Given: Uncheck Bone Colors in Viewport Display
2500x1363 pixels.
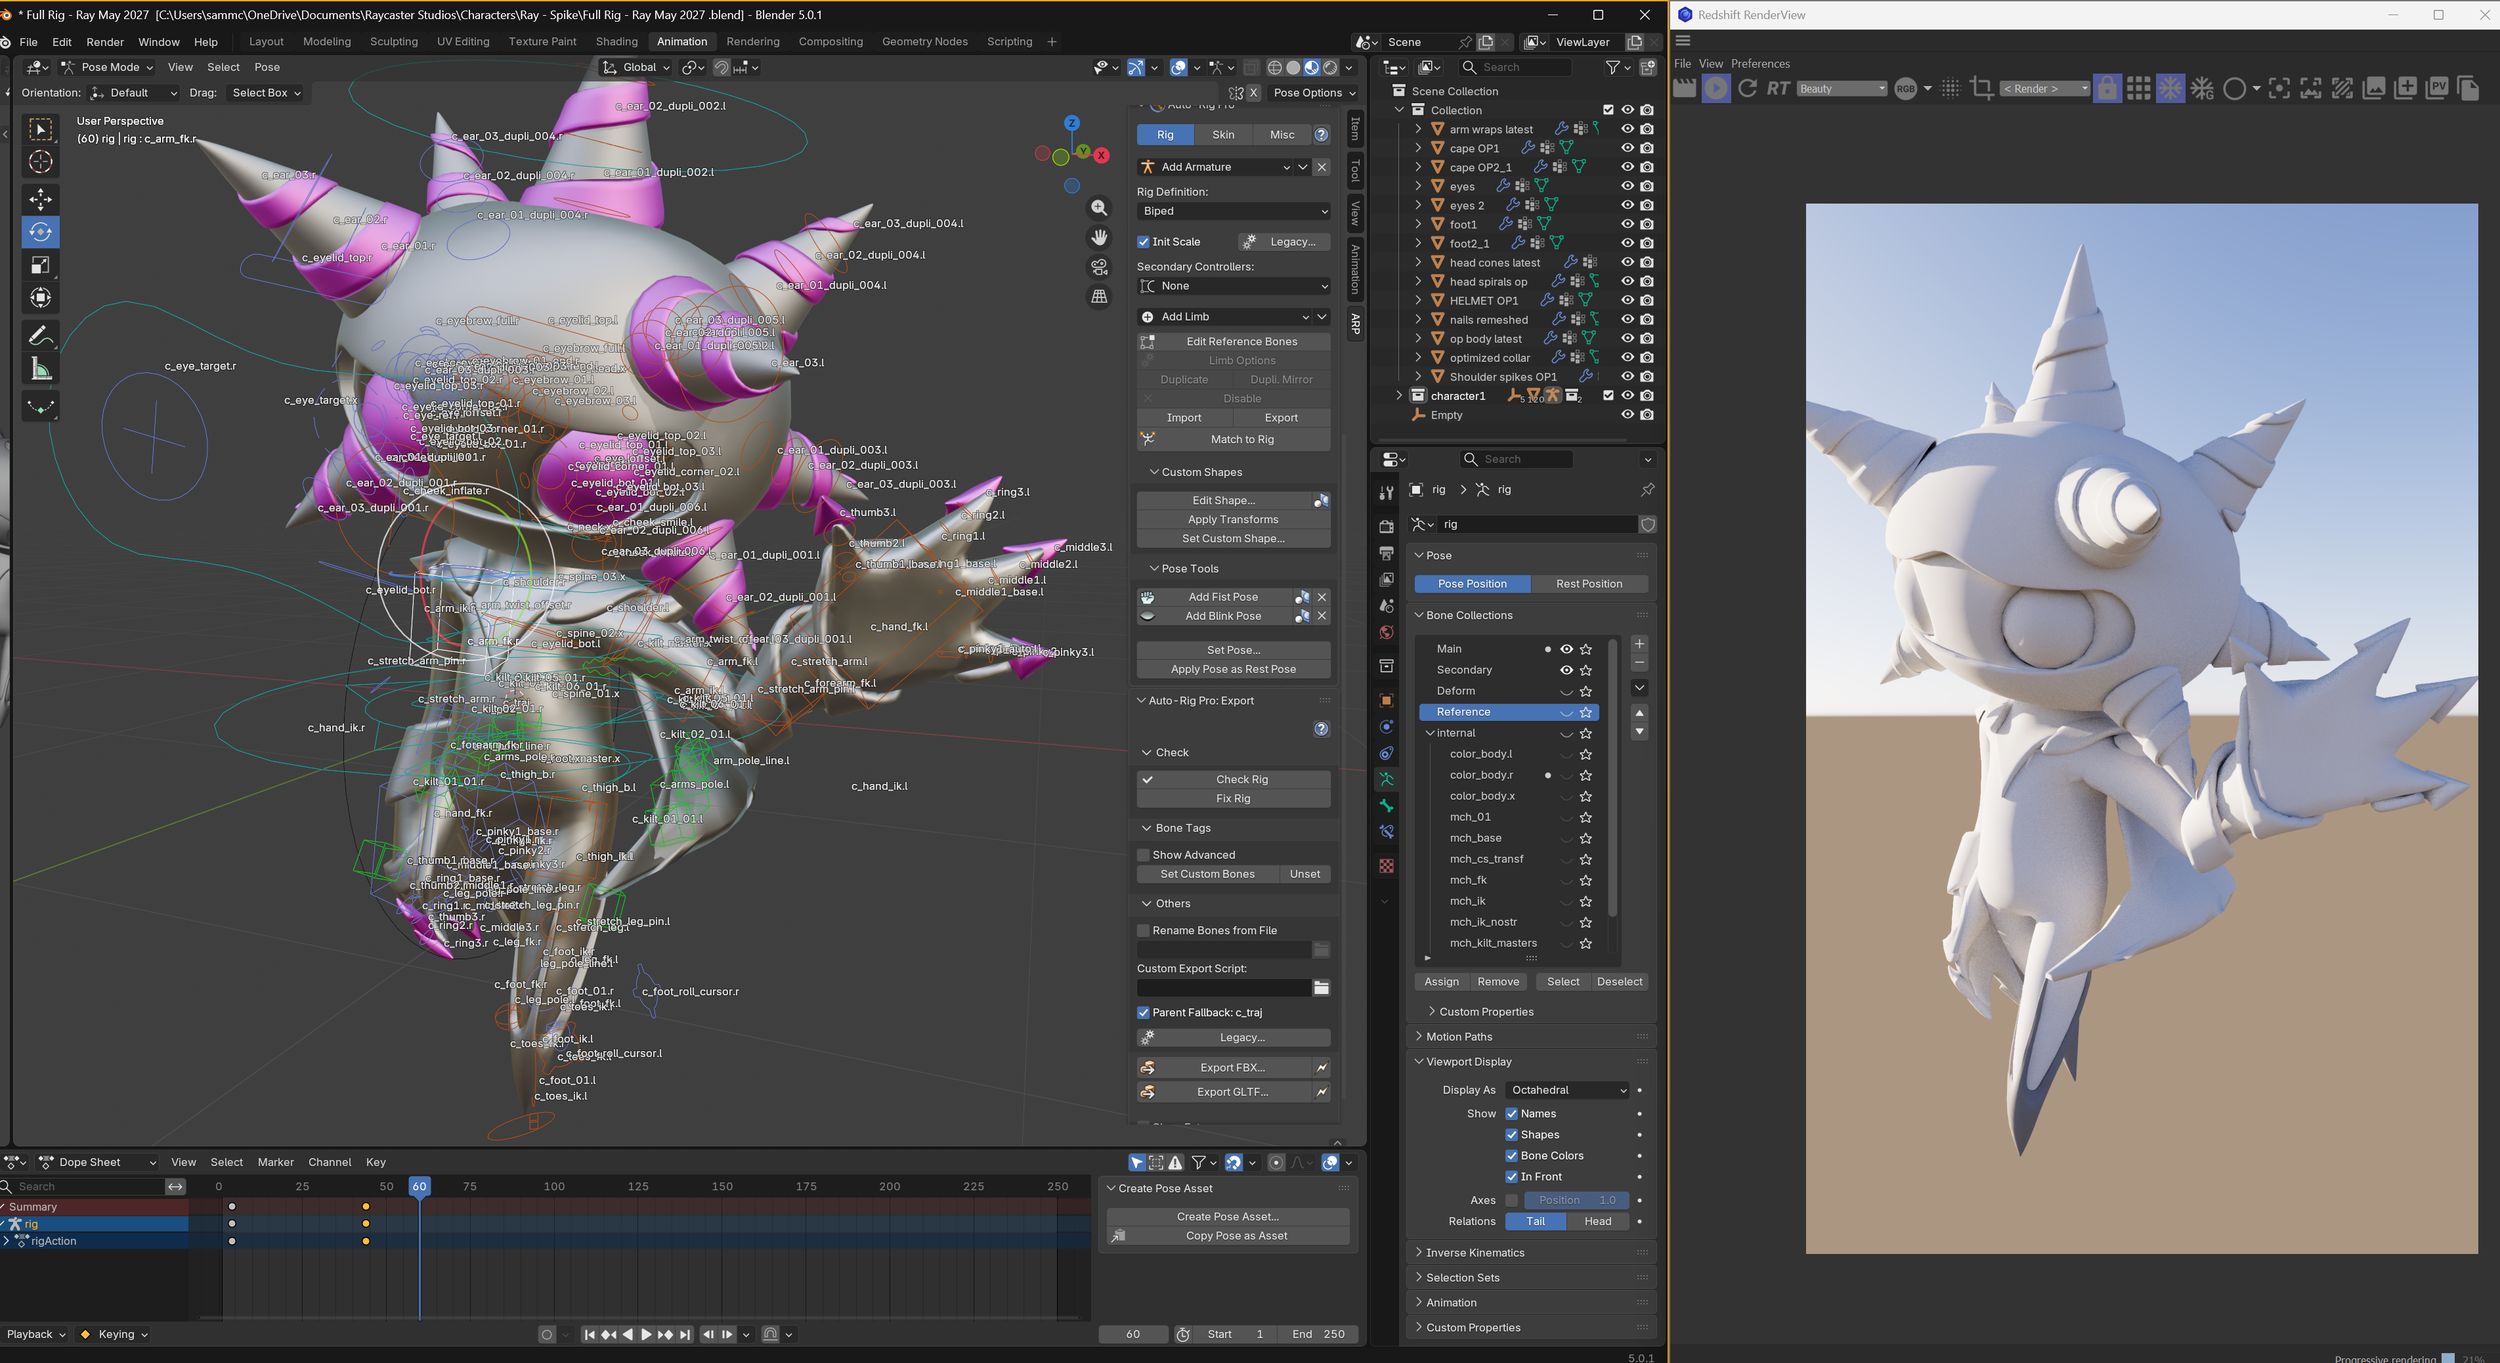Looking at the screenshot, I should [x=1511, y=1156].
